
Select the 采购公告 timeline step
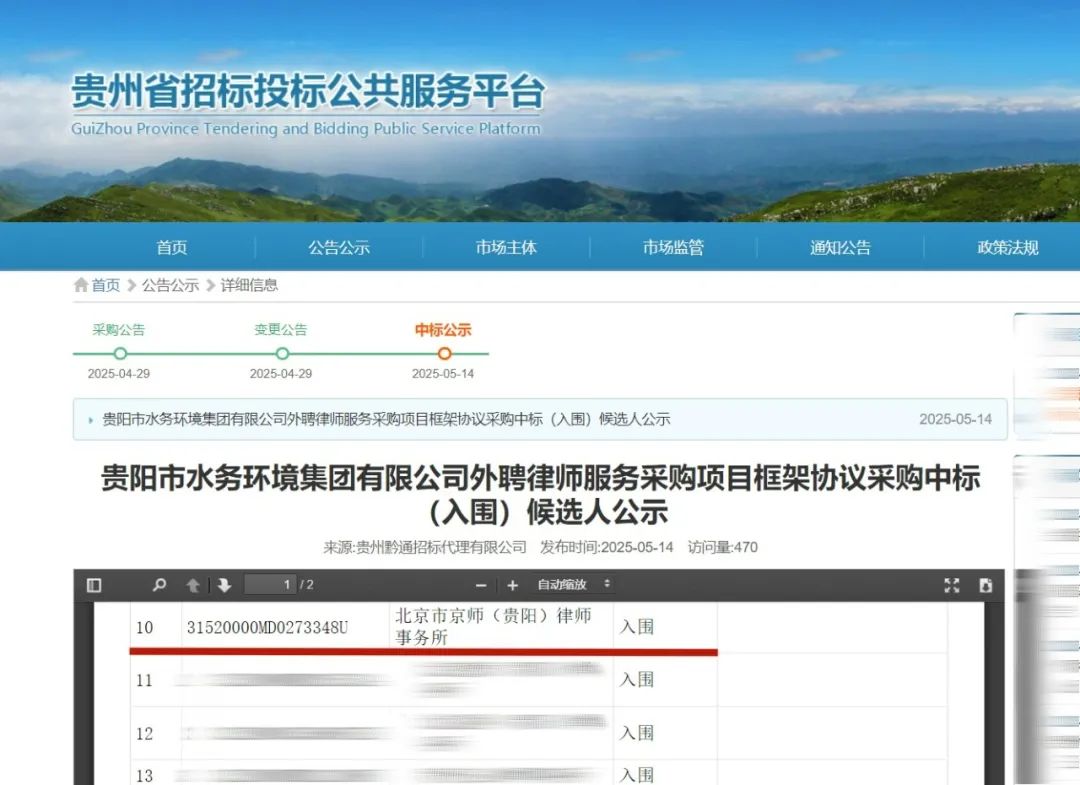coord(118,330)
